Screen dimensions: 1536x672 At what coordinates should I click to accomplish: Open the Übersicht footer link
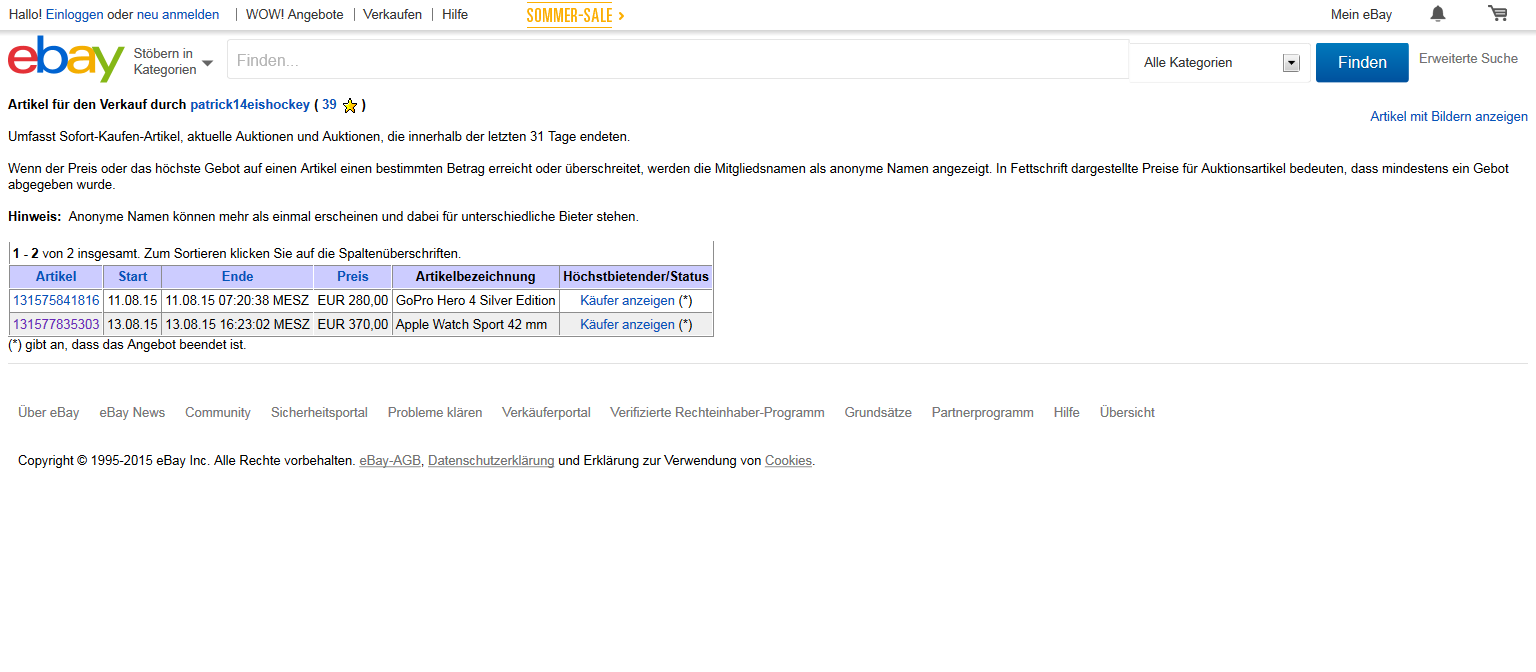tap(1127, 413)
